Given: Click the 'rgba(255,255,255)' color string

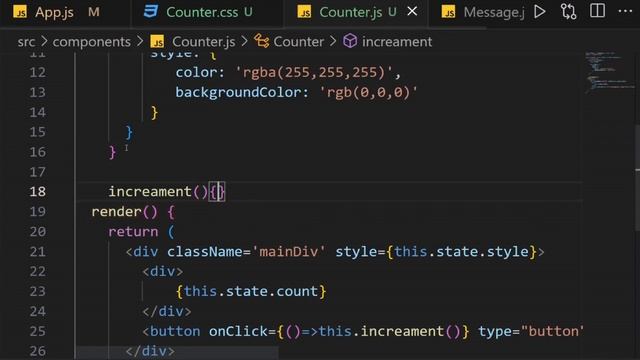Looking at the screenshot, I should 314,73.
